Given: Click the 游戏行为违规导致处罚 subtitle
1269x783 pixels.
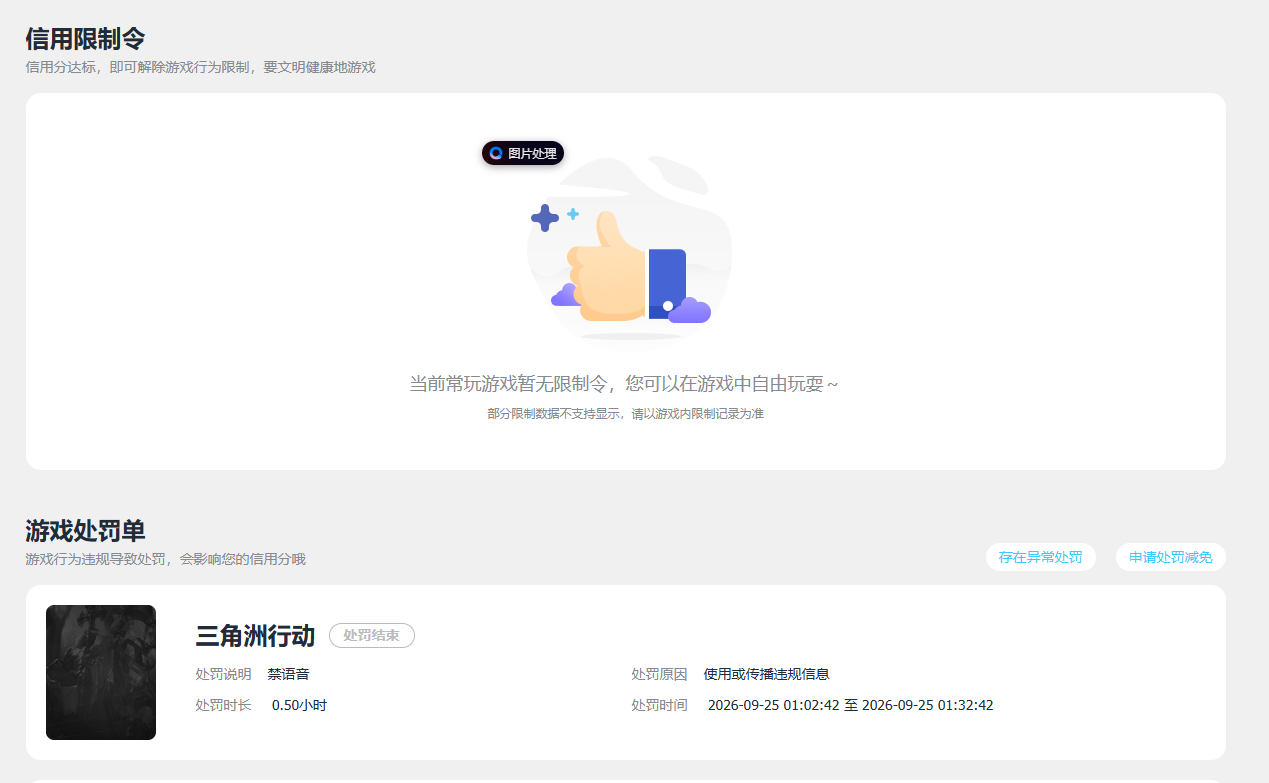Looking at the screenshot, I should [x=165, y=559].
